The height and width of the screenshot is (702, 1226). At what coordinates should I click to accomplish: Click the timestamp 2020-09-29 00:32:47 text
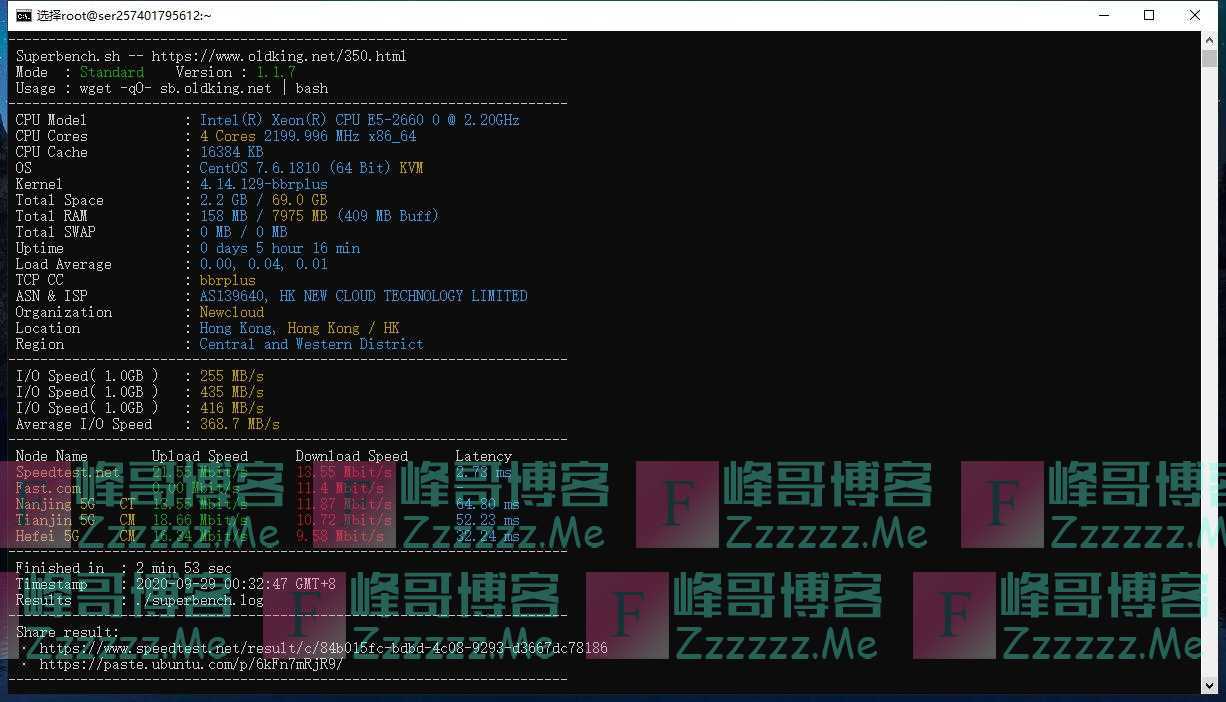coord(235,584)
